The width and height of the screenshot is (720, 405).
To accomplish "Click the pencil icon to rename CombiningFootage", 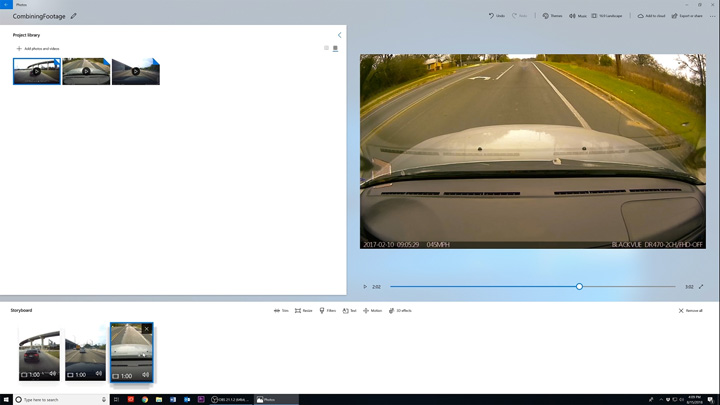I will click(x=73, y=16).
